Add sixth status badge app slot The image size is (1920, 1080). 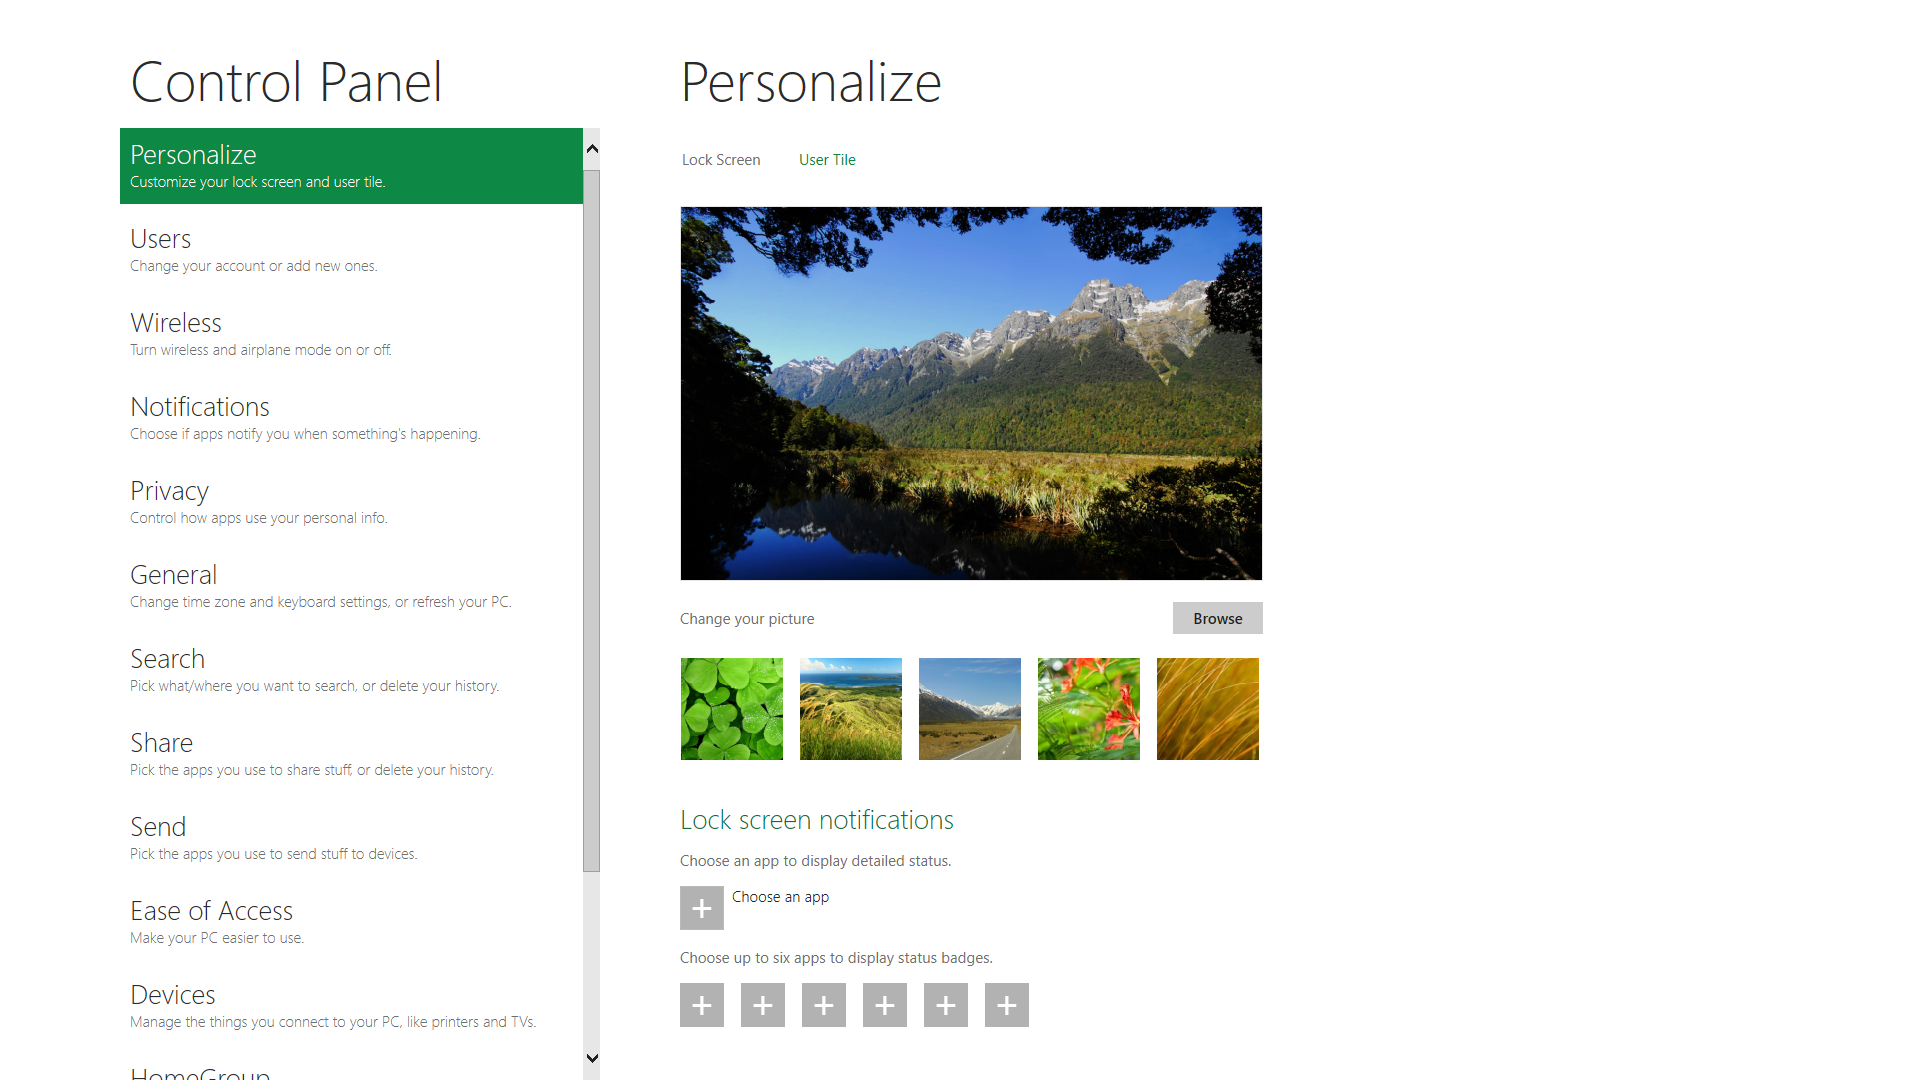[1007, 1005]
